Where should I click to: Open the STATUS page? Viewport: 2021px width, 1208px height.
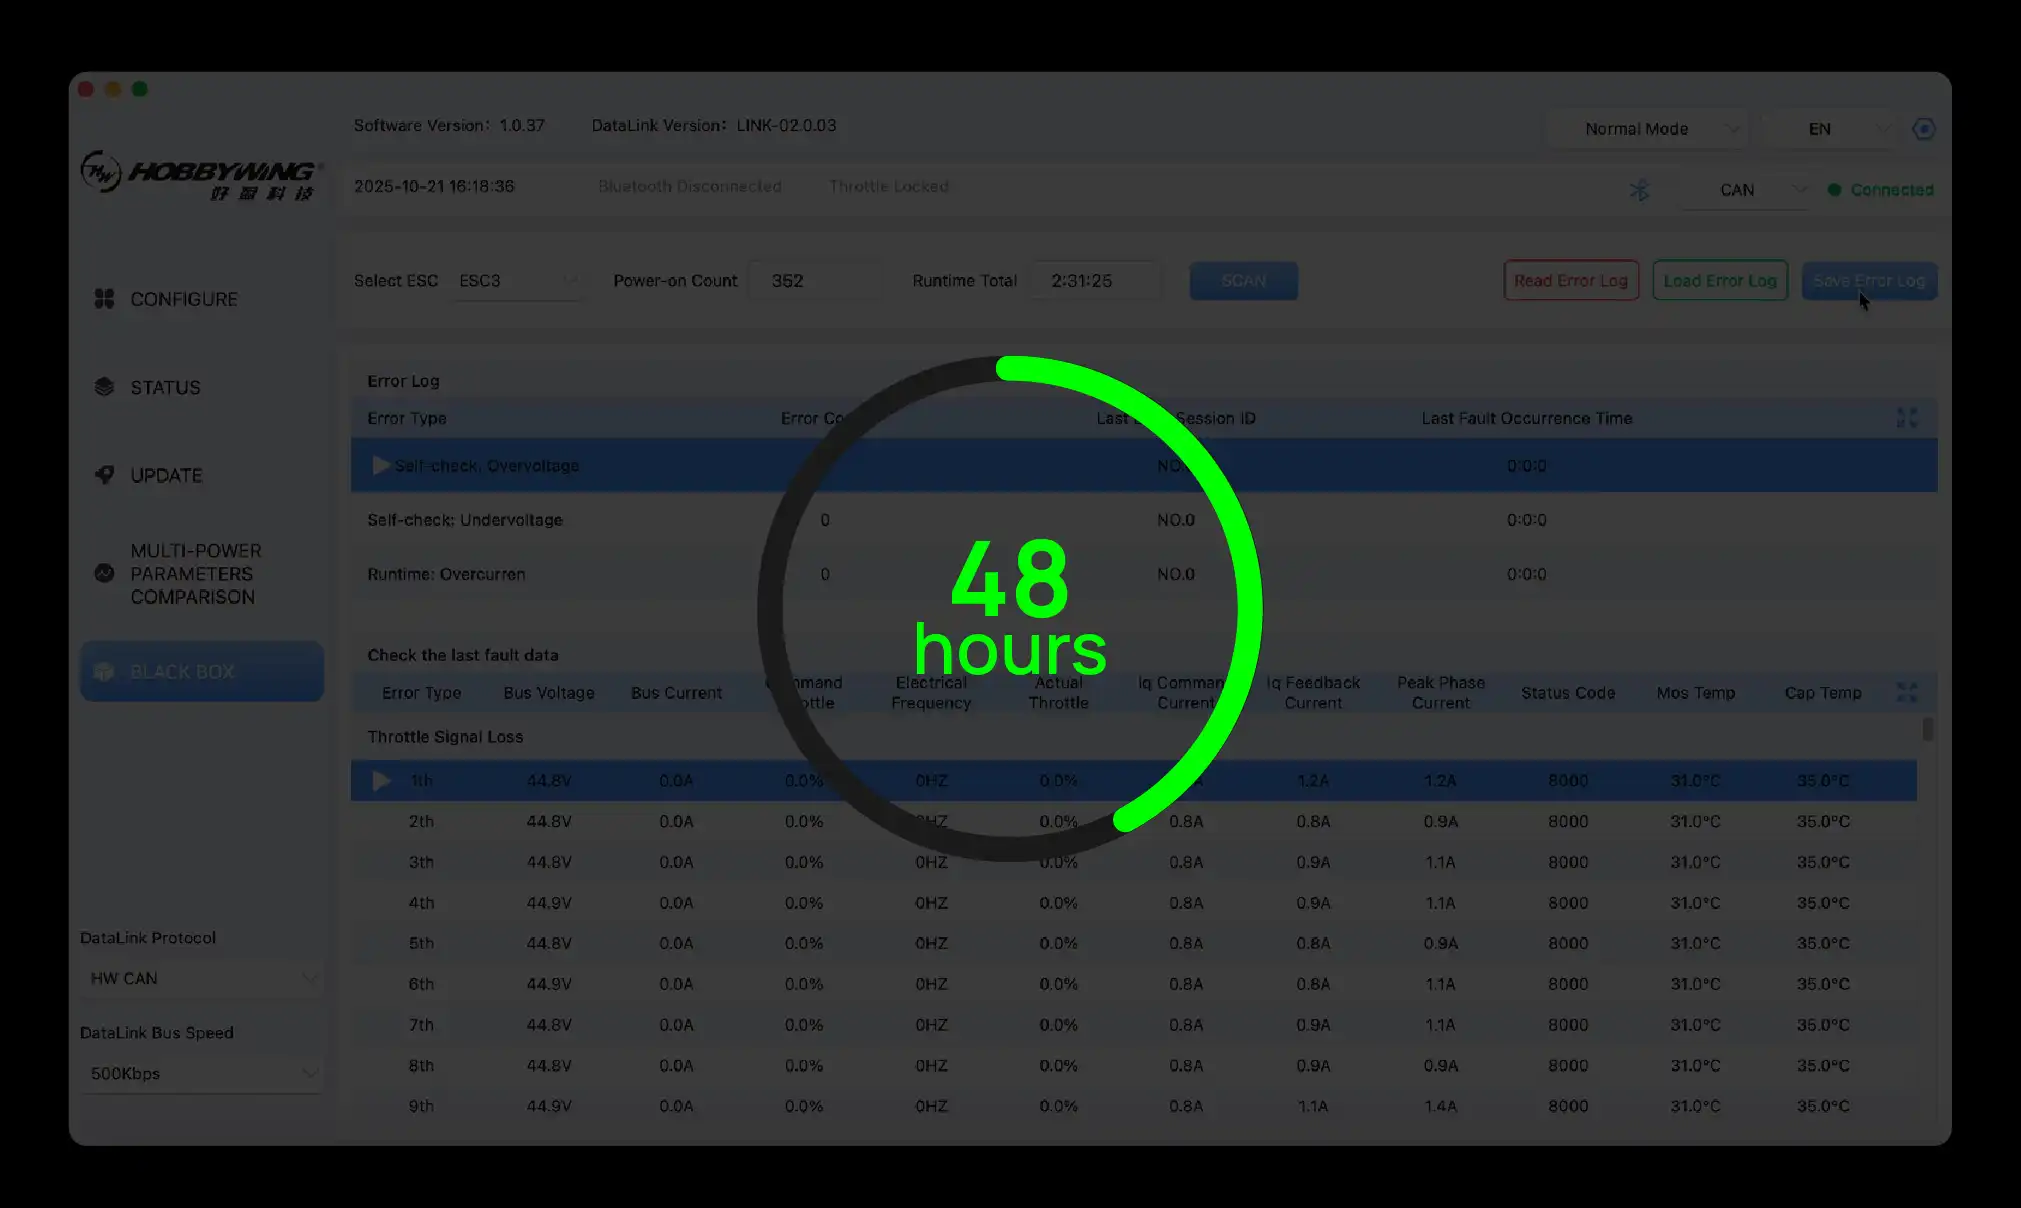165,387
